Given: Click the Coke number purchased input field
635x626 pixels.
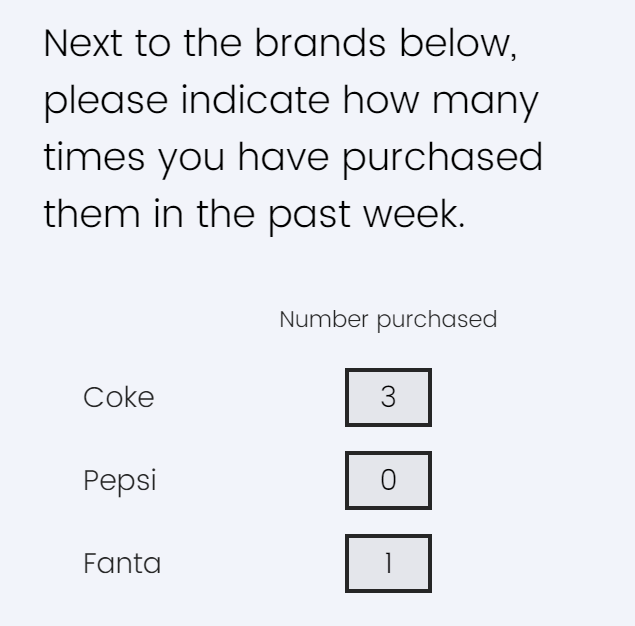Looking at the screenshot, I should coord(388,397).
